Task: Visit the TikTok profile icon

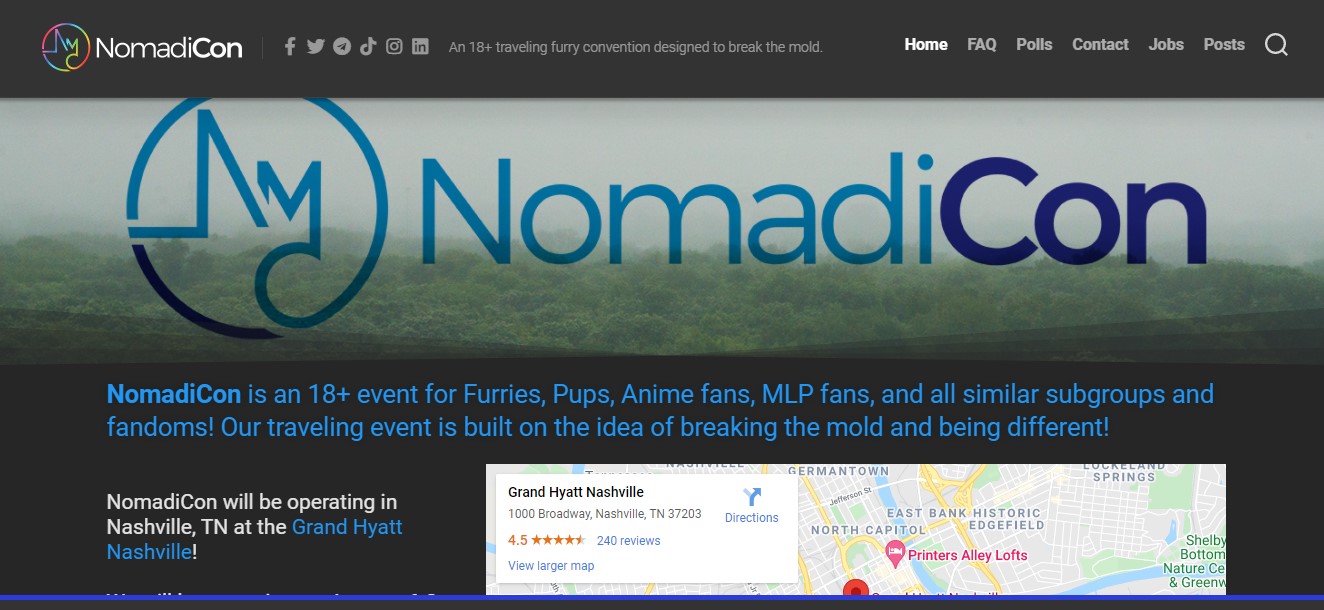Action: (368, 46)
